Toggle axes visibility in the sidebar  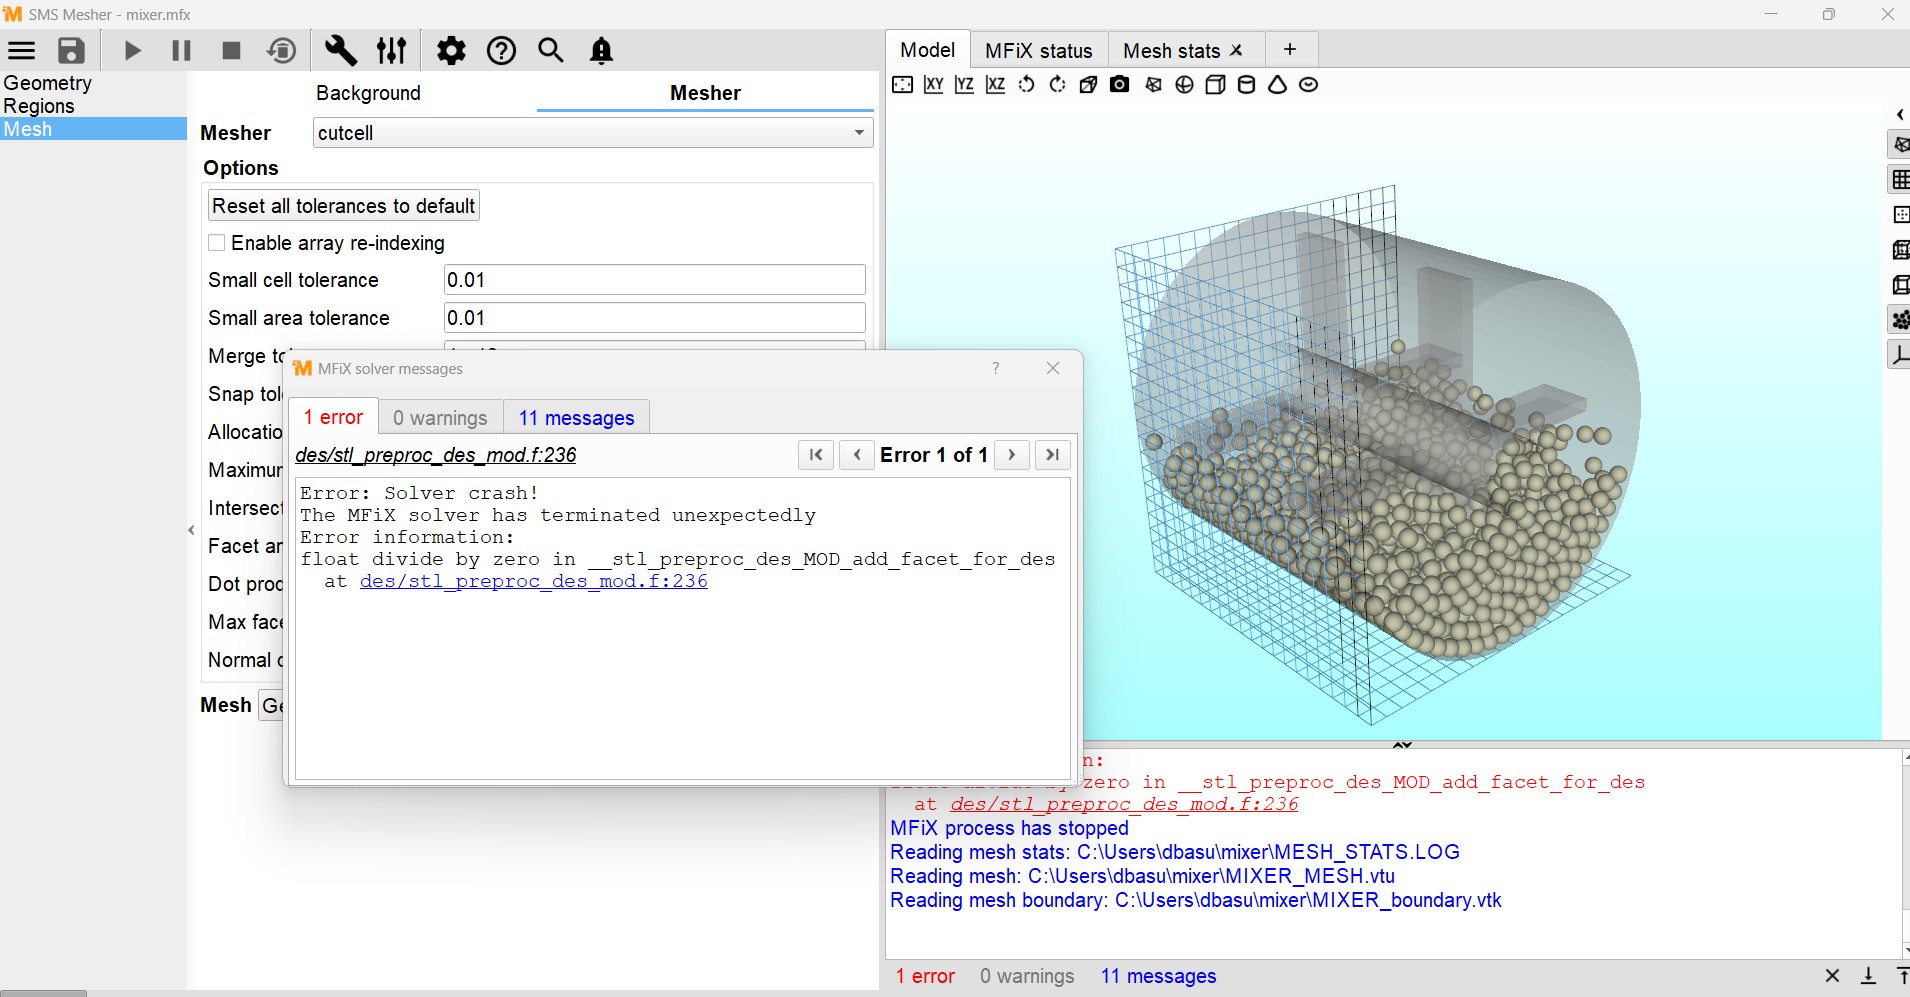tap(1899, 355)
